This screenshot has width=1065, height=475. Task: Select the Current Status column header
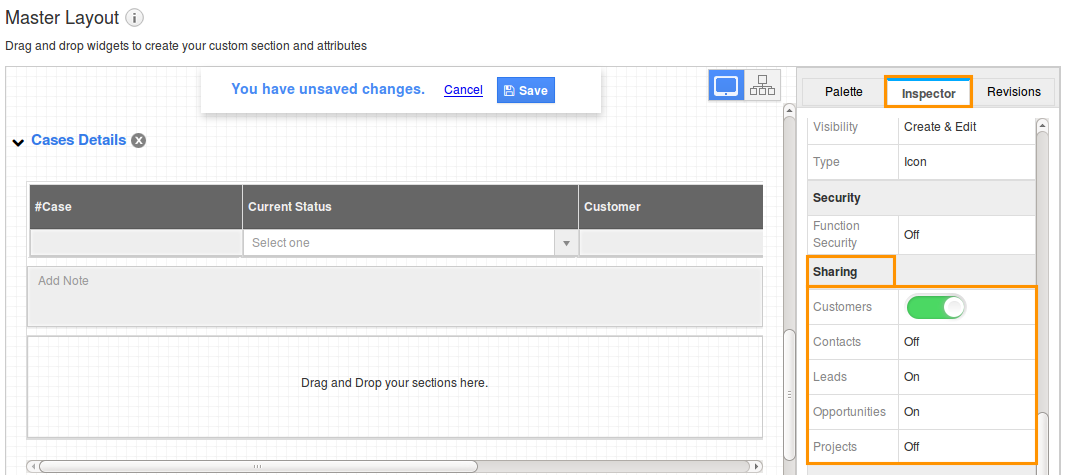click(x=410, y=207)
